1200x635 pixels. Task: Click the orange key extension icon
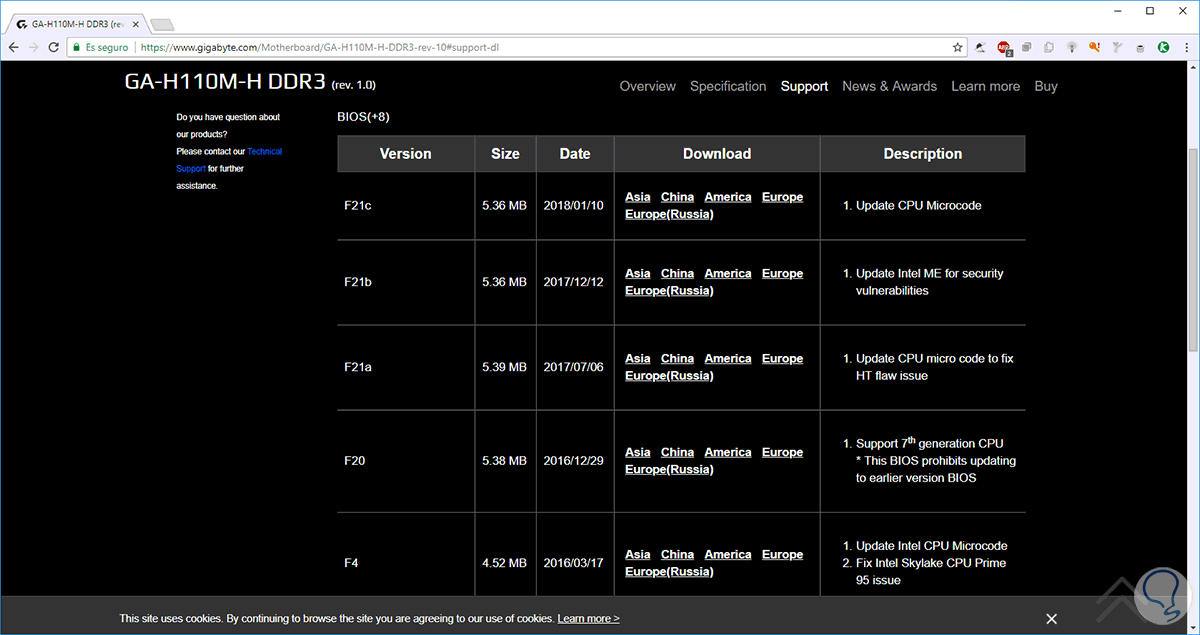tap(1094, 47)
